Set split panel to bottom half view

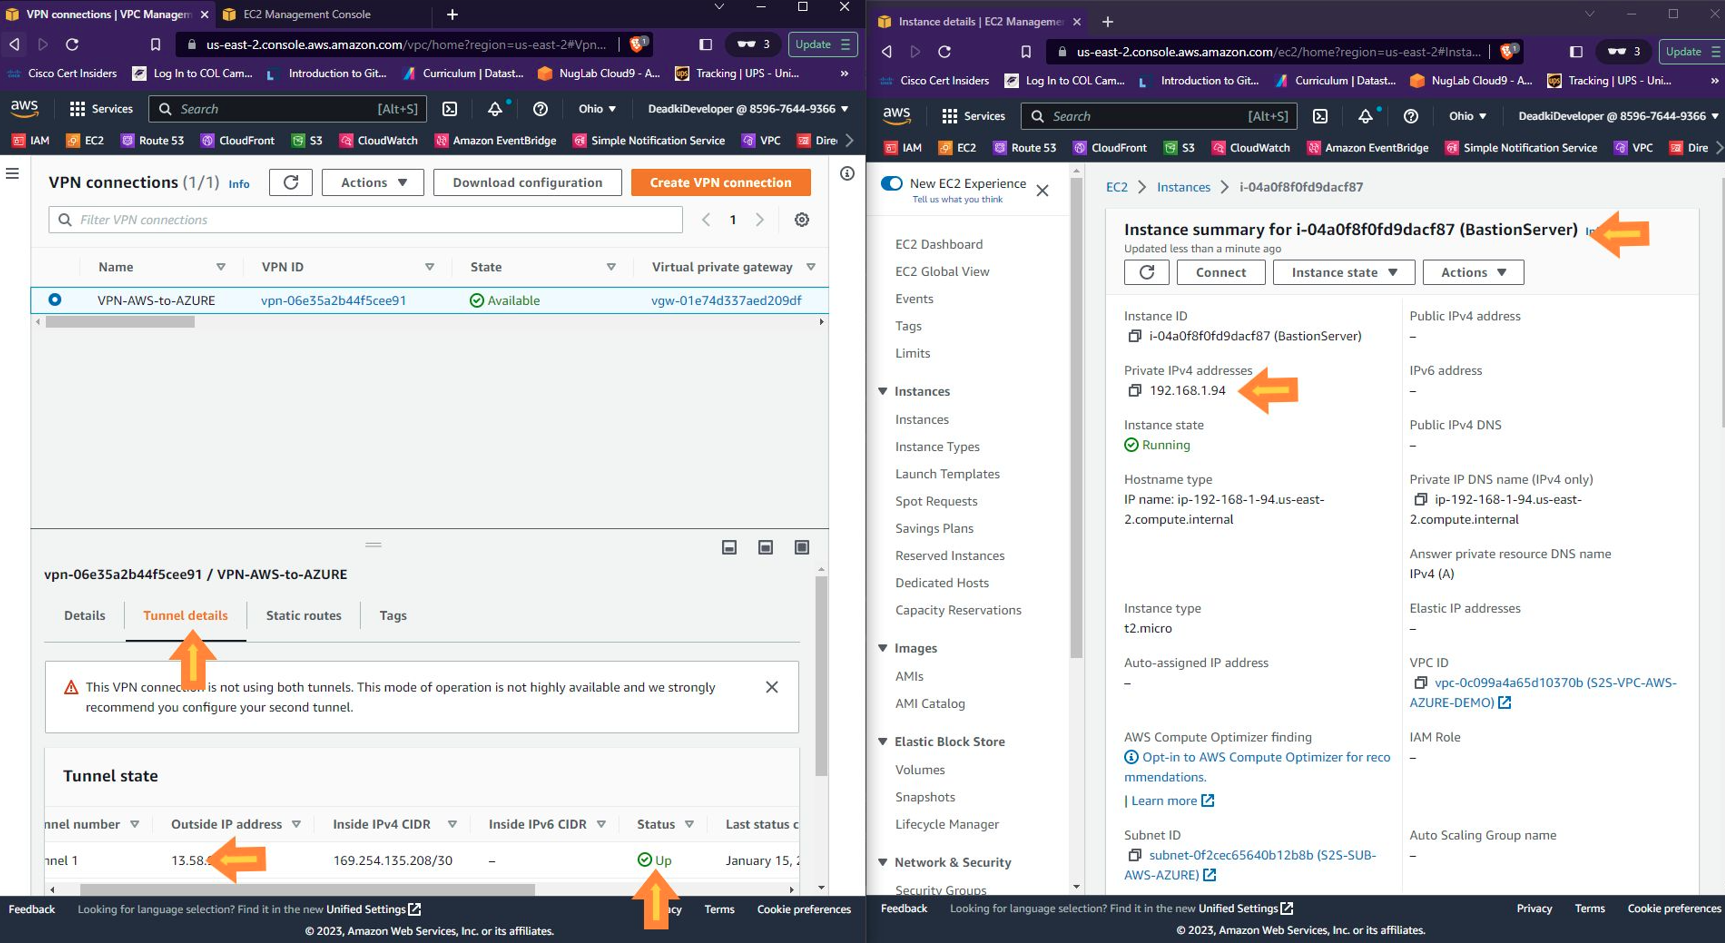(x=765, y=547)
